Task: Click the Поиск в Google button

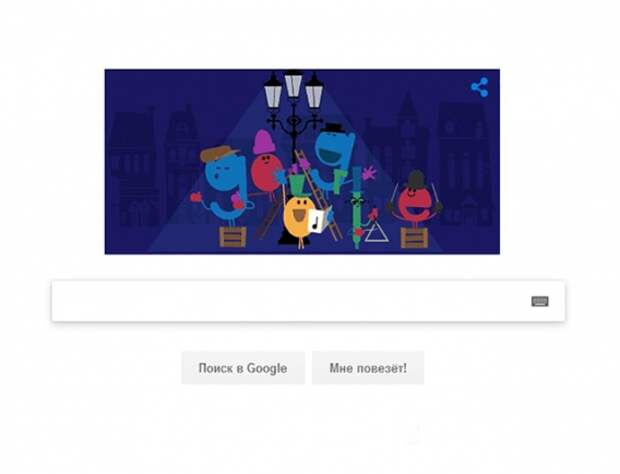Action: (243, 368)
